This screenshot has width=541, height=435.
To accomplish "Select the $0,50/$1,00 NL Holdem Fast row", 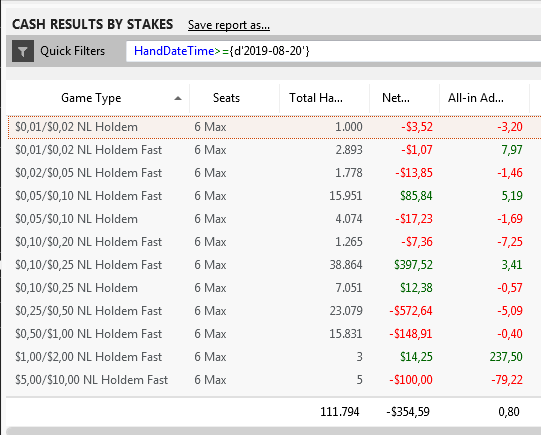I will pos(274,334).
